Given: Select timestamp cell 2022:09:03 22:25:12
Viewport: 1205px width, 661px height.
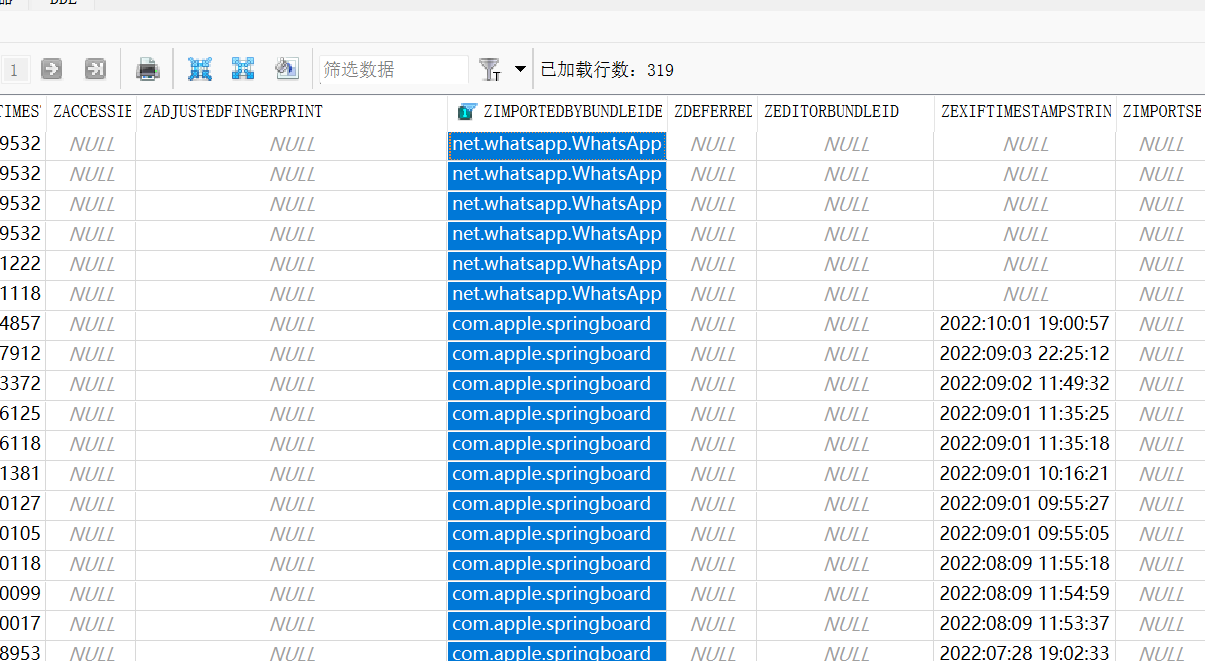Looking at the screenshot, I should pos(1025,354).
